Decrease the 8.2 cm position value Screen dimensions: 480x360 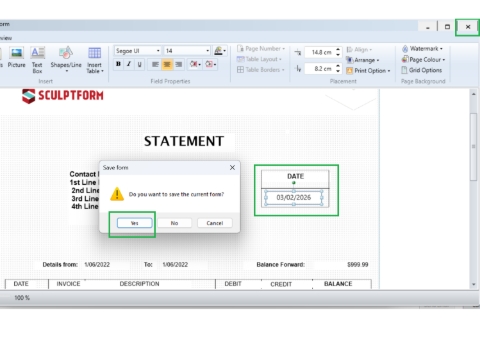pyautogui.click(x=338, y=71)
